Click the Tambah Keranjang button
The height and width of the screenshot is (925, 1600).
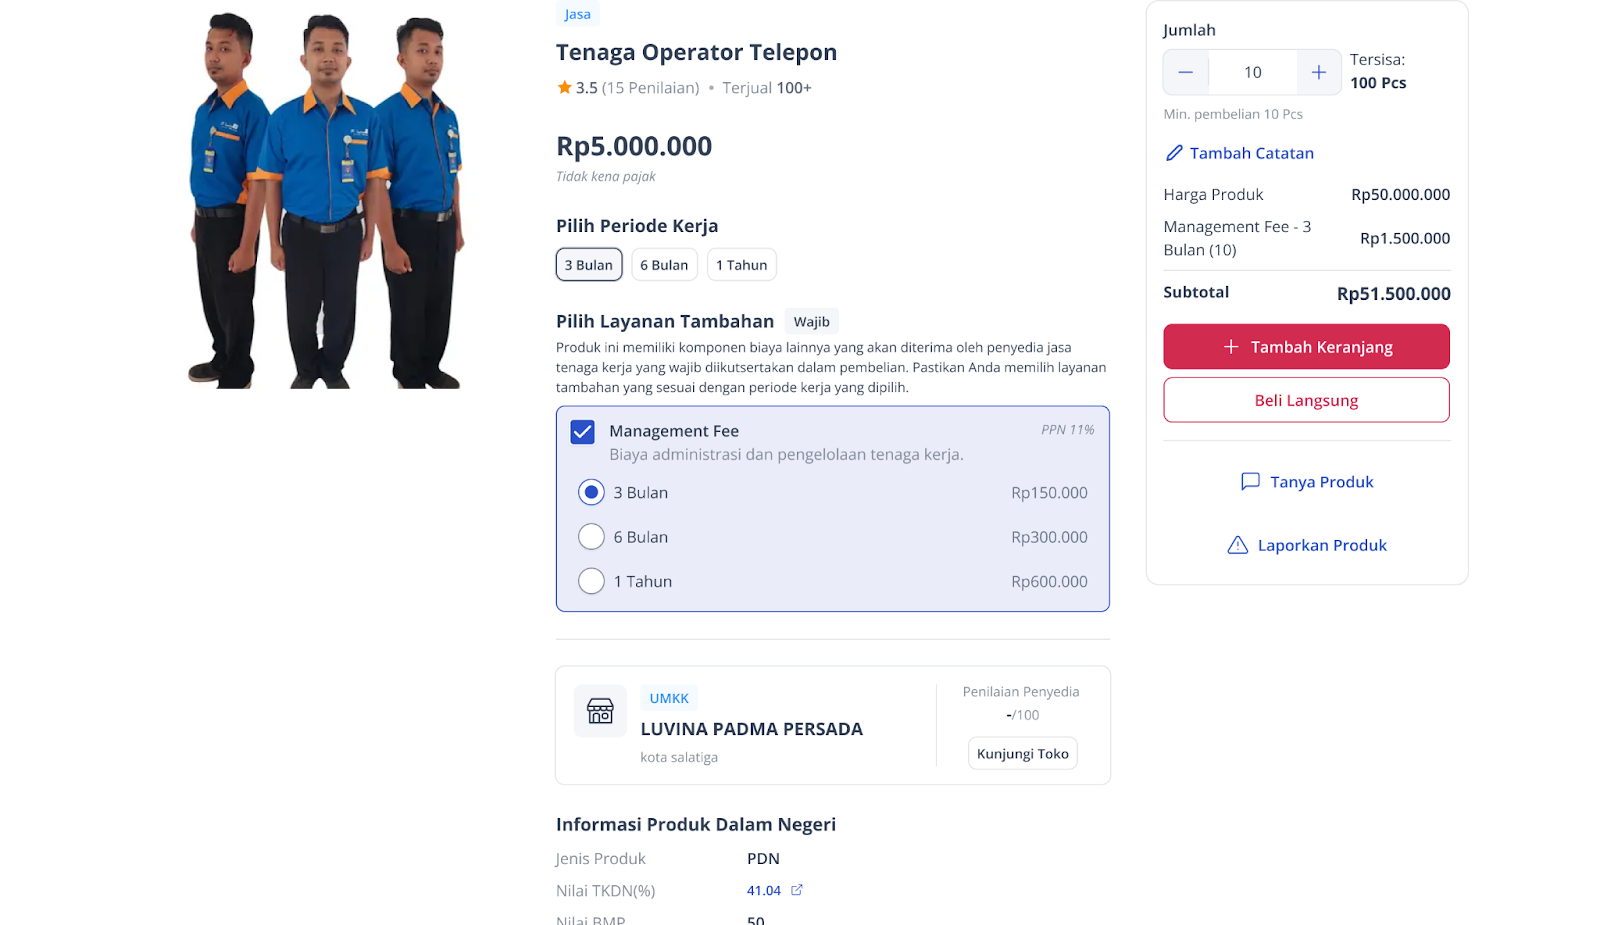click(1306, 347)
